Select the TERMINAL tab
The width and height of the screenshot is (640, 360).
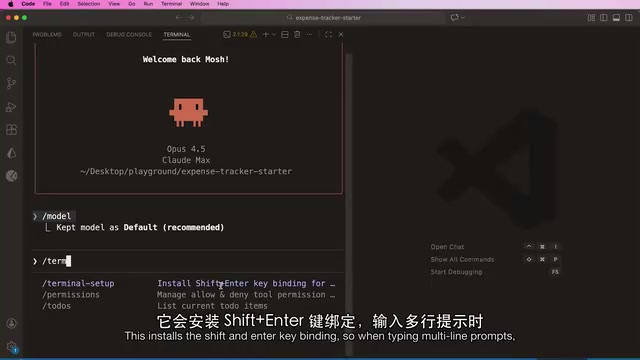click(177, 35)
